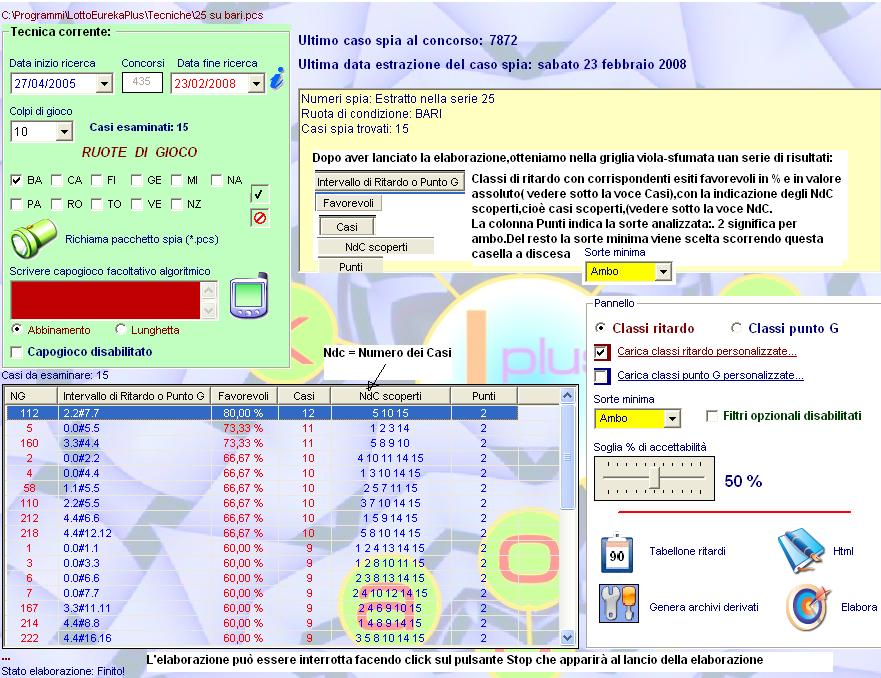Click the Genera archivi derivati tools icon
The image size is (881, 678).
point(619,604)
